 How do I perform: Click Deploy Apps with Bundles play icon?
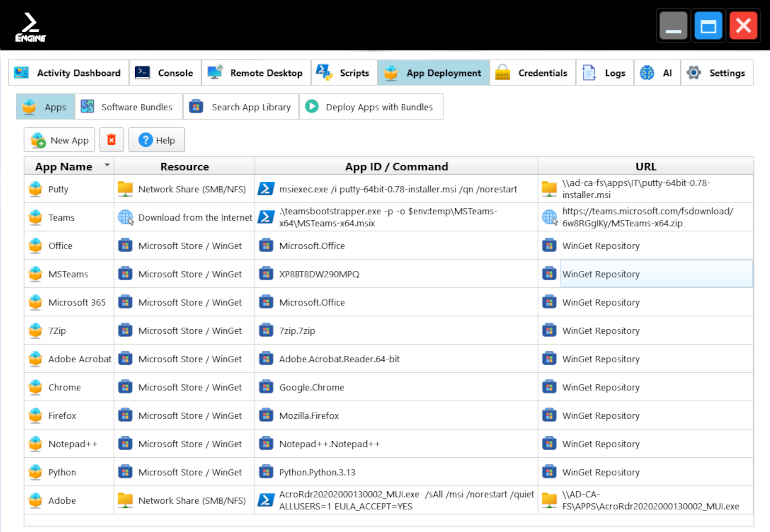tap(311, 107)
